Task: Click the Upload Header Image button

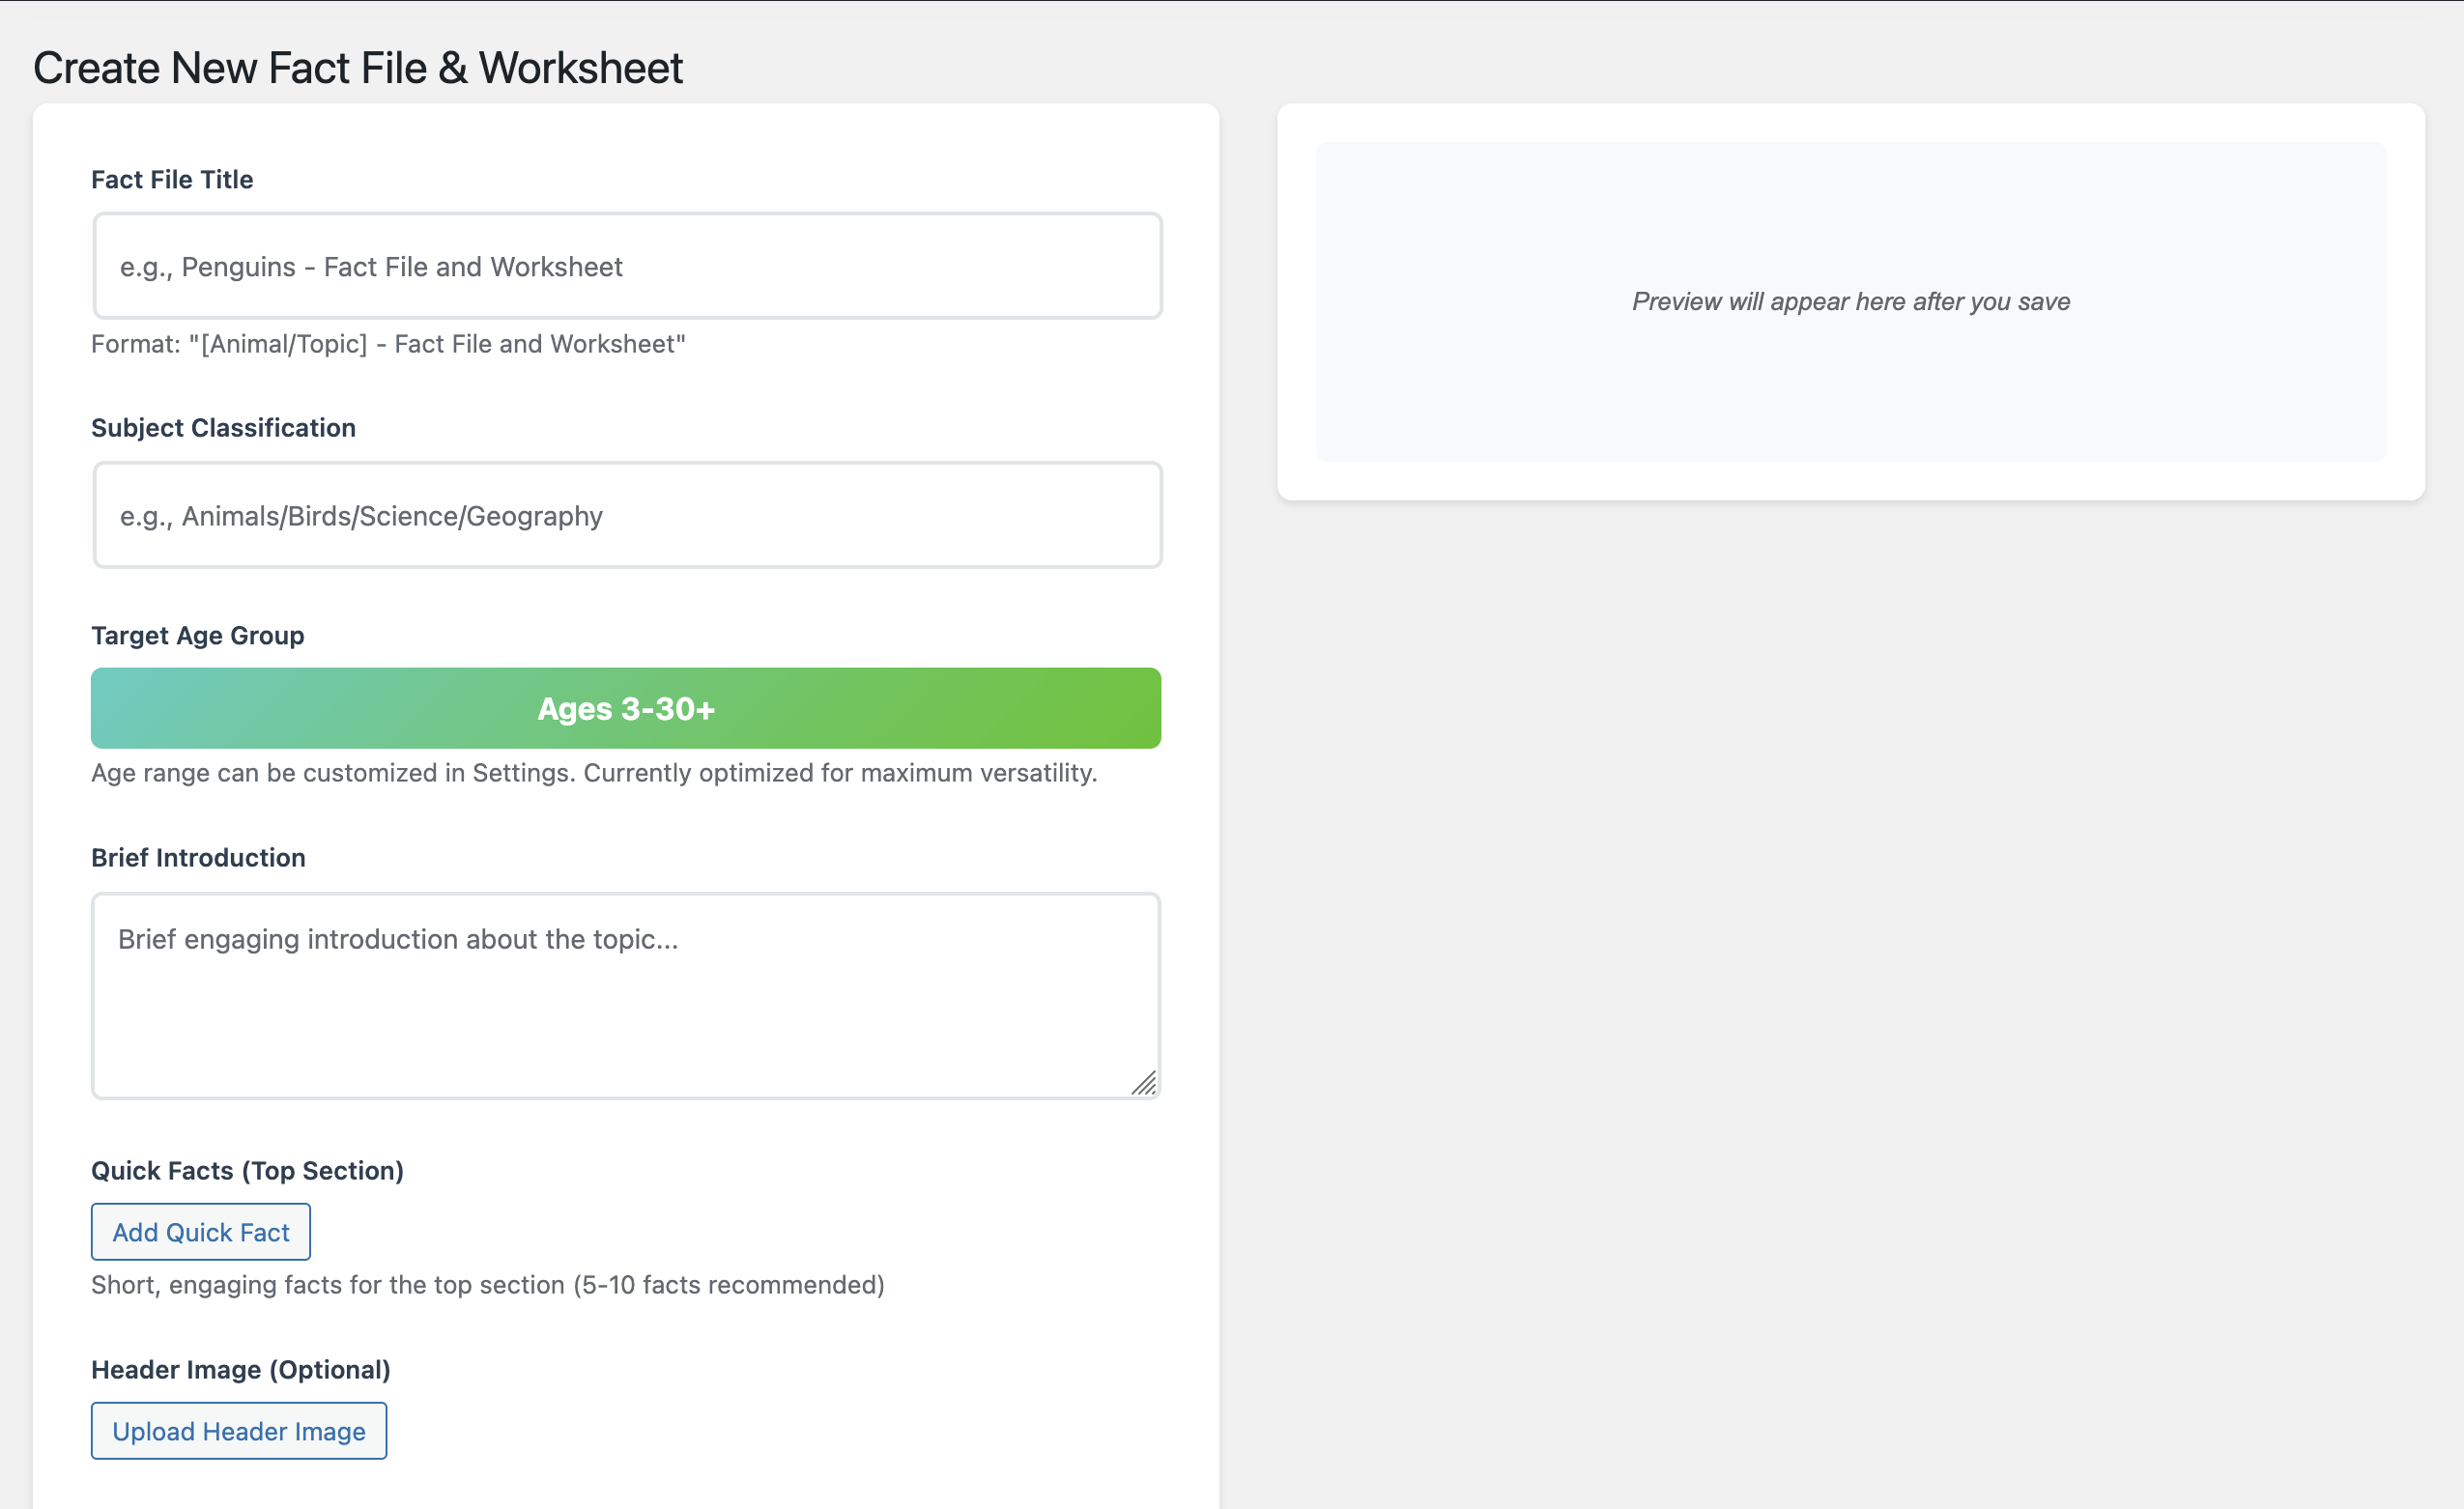Action: point(238,1430)
